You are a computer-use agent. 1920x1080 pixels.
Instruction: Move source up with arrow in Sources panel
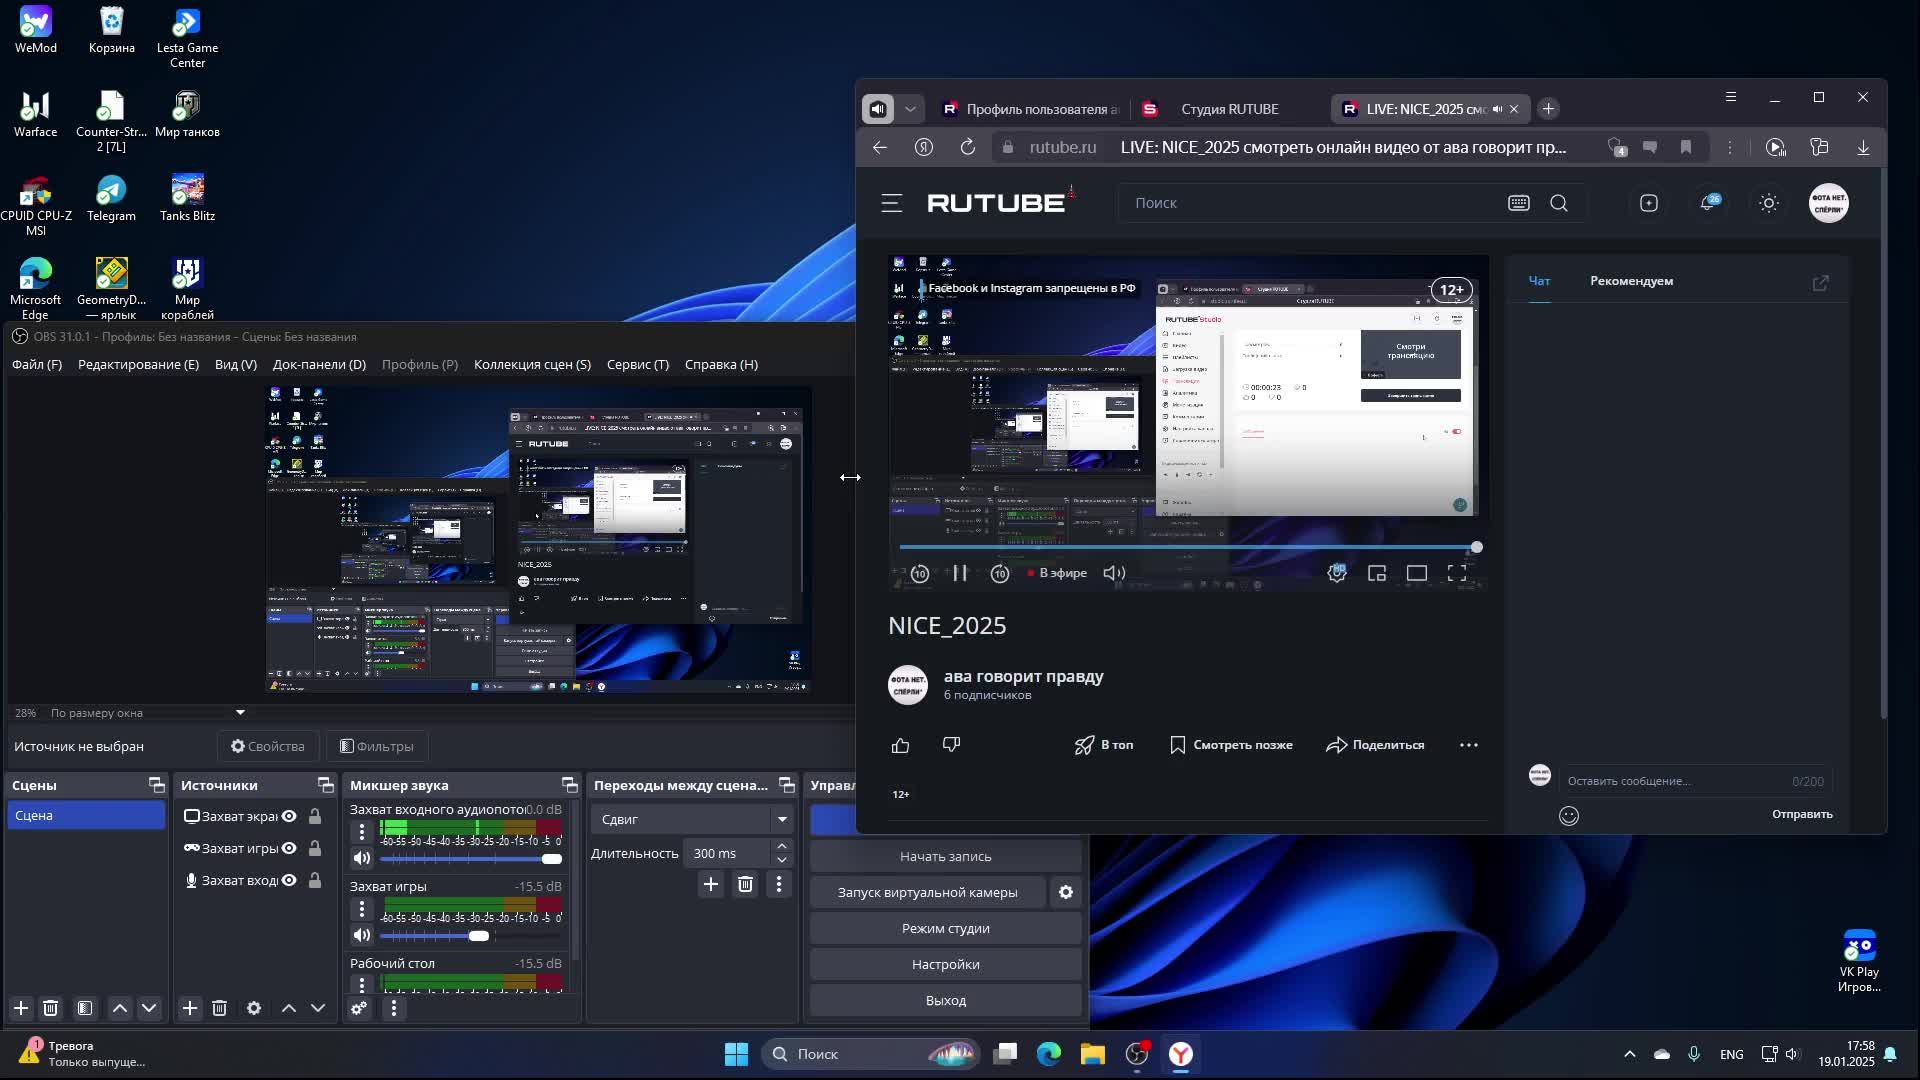pyautogui.click(x=289, y=1008)
